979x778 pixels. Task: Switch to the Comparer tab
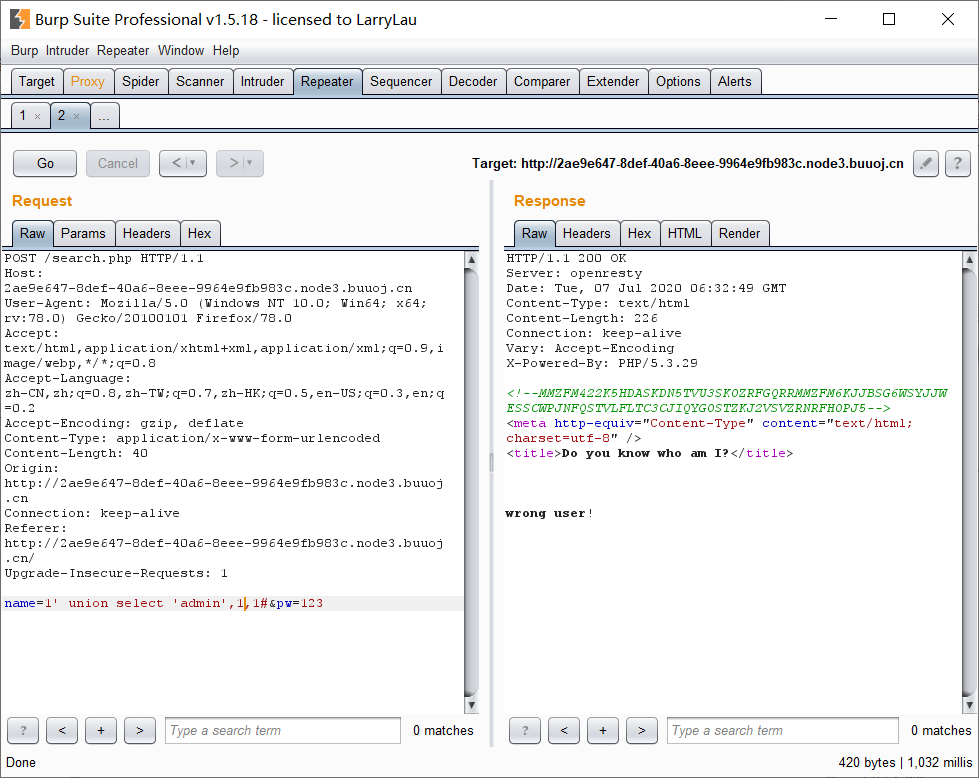tap(542, 82)
